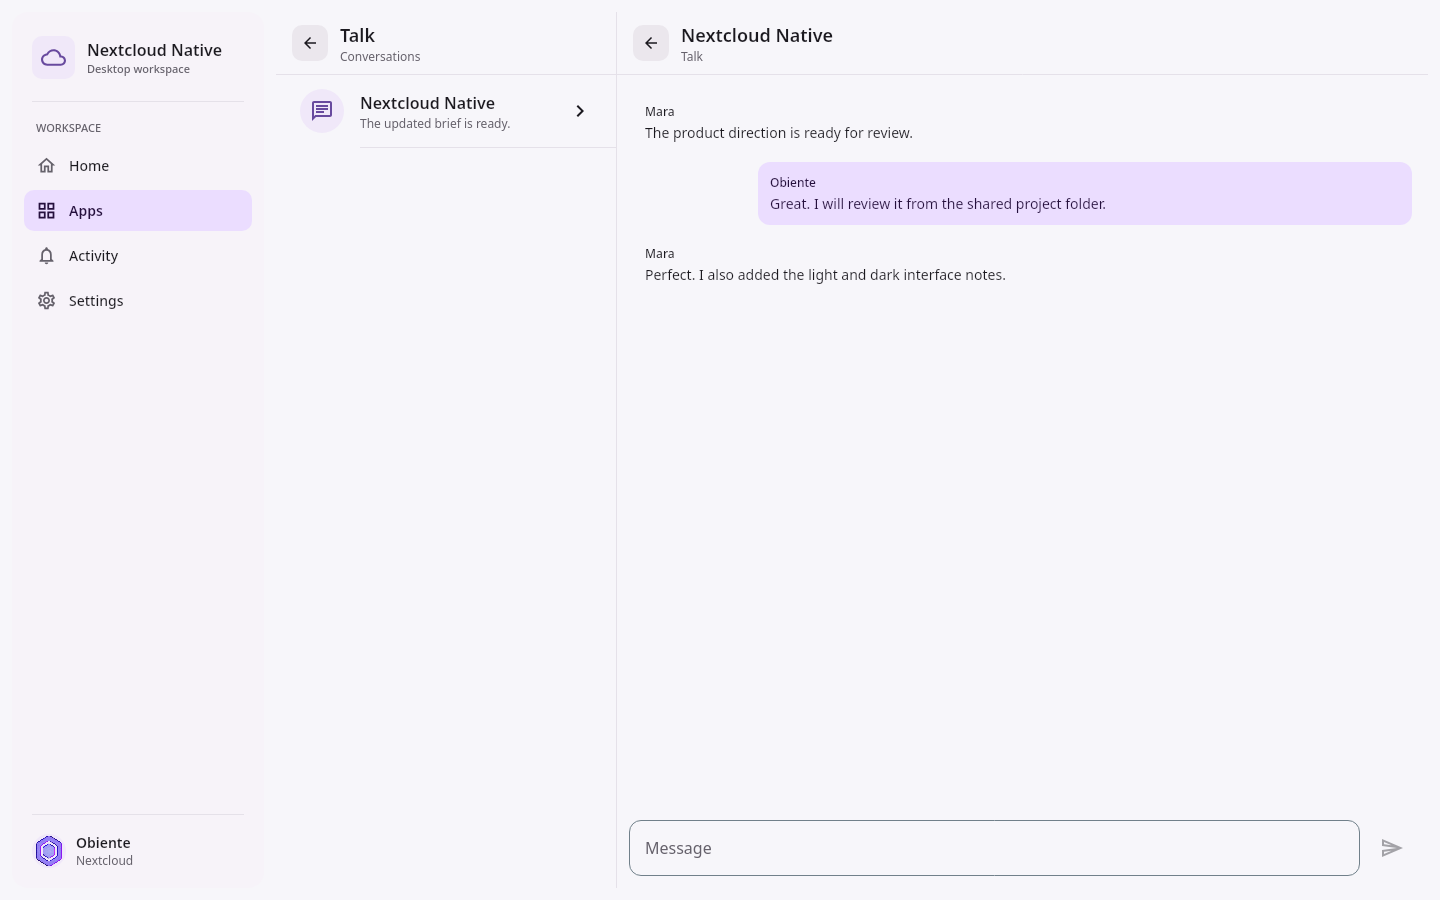
Task: Select message about light and dark interface notes
Action: click(825, 275)
